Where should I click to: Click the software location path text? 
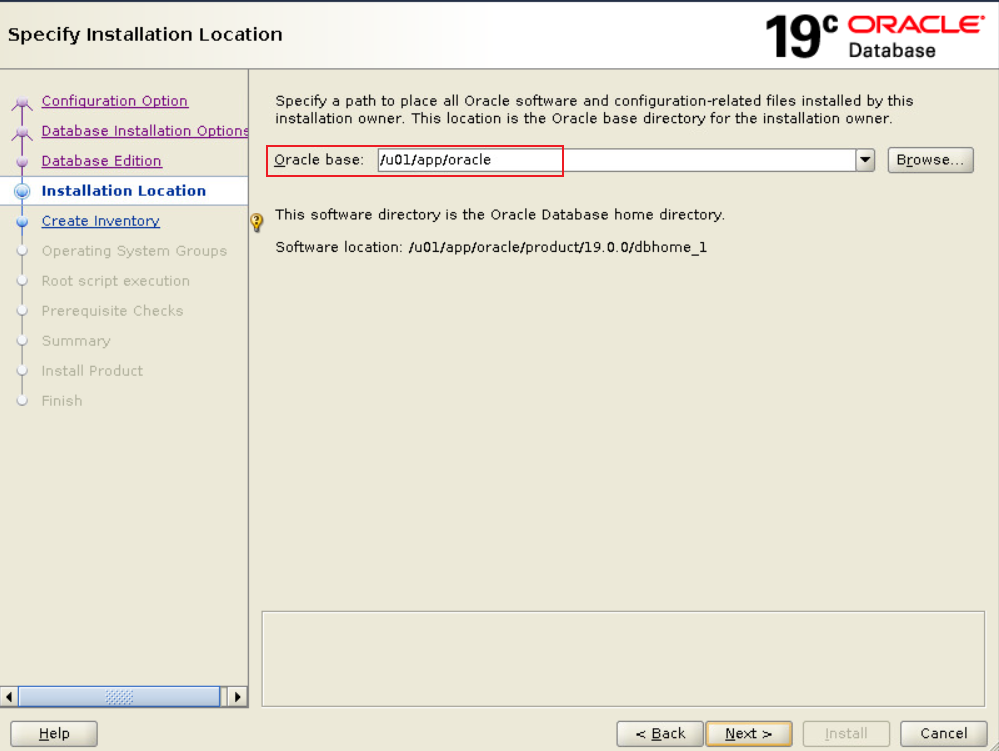click(557, 247)
